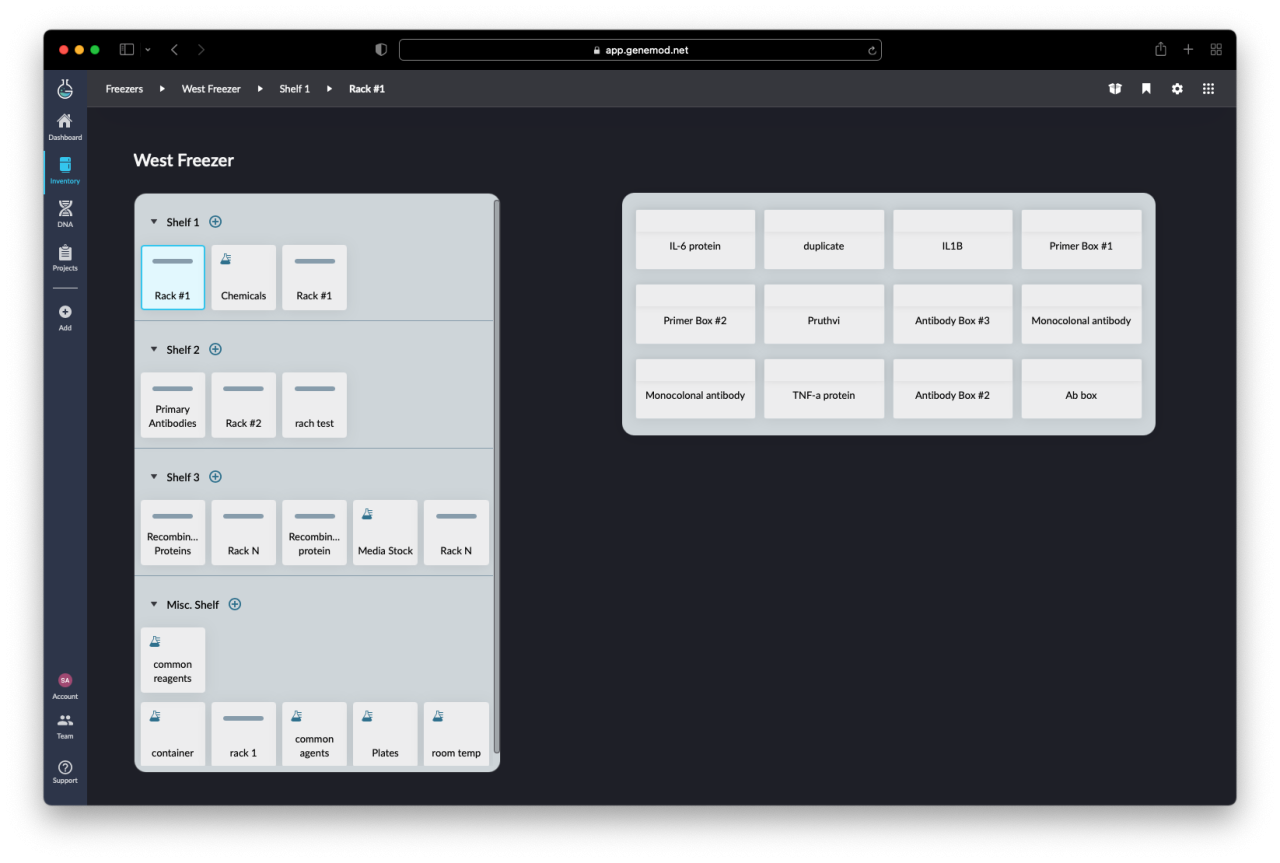
Task: Open the common agents category
Action: 314,735
